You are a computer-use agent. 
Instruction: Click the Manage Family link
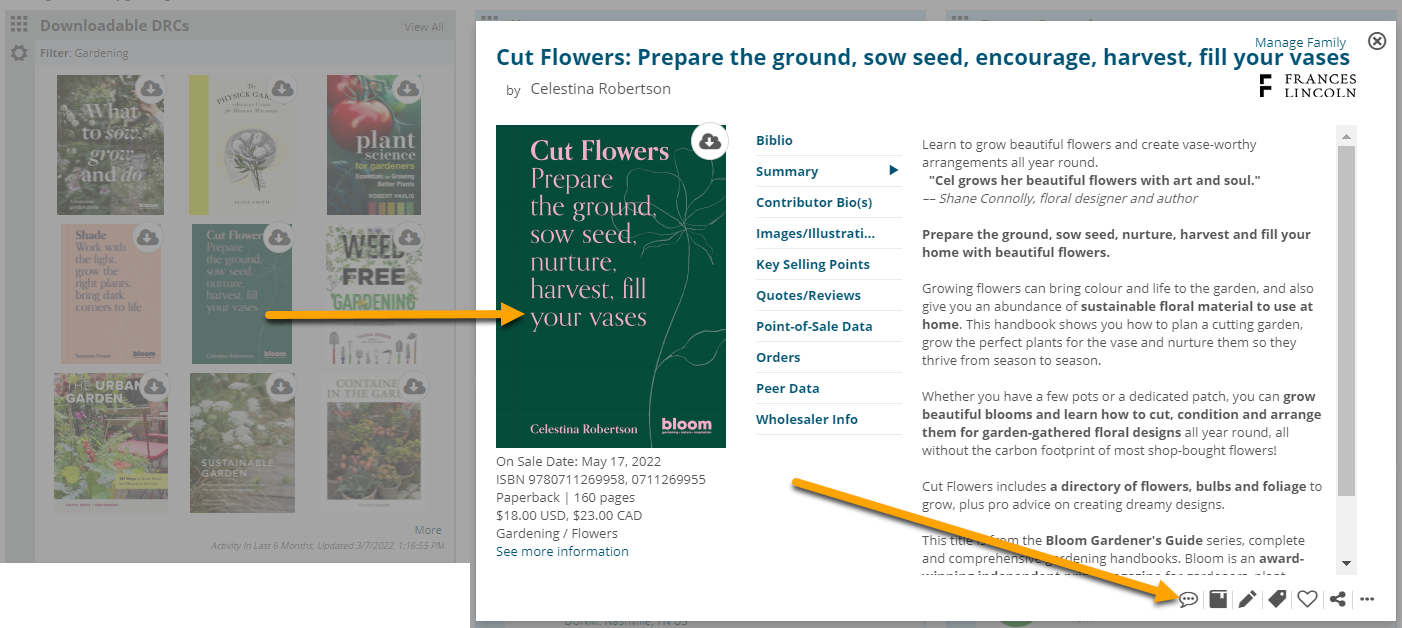(x=1300, y=43)
